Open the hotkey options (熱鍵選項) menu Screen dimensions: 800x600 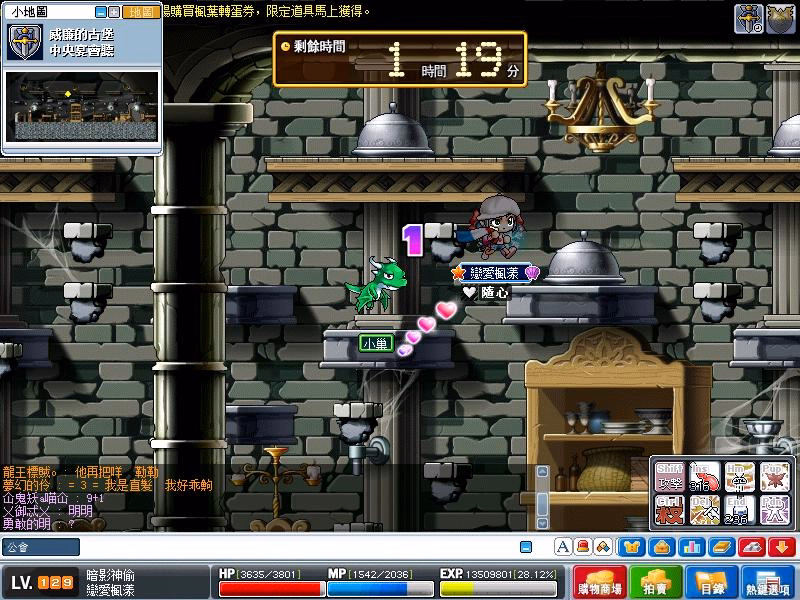click(x=770, y=583)
